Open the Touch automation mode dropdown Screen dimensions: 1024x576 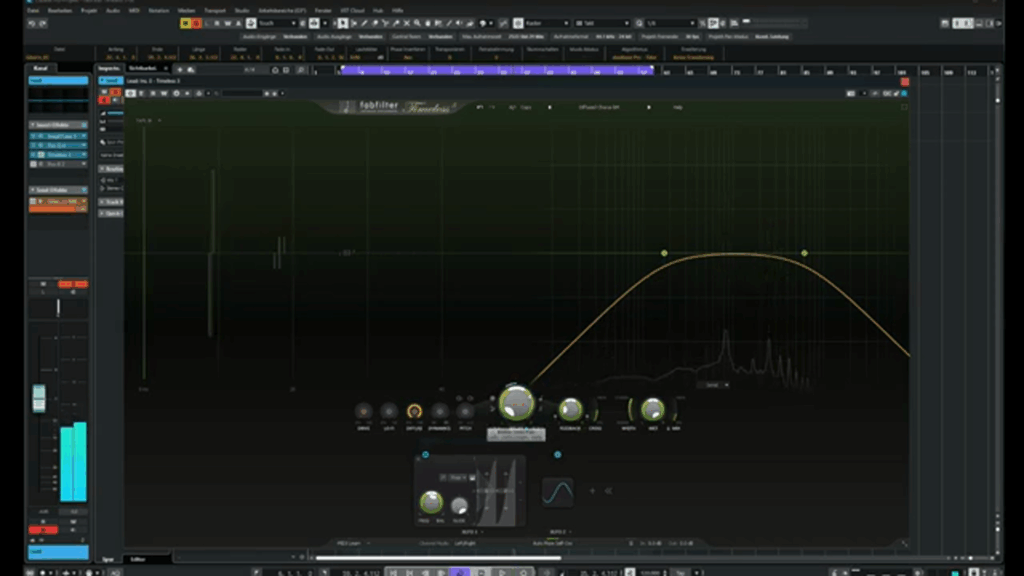[x=277, y=24]
